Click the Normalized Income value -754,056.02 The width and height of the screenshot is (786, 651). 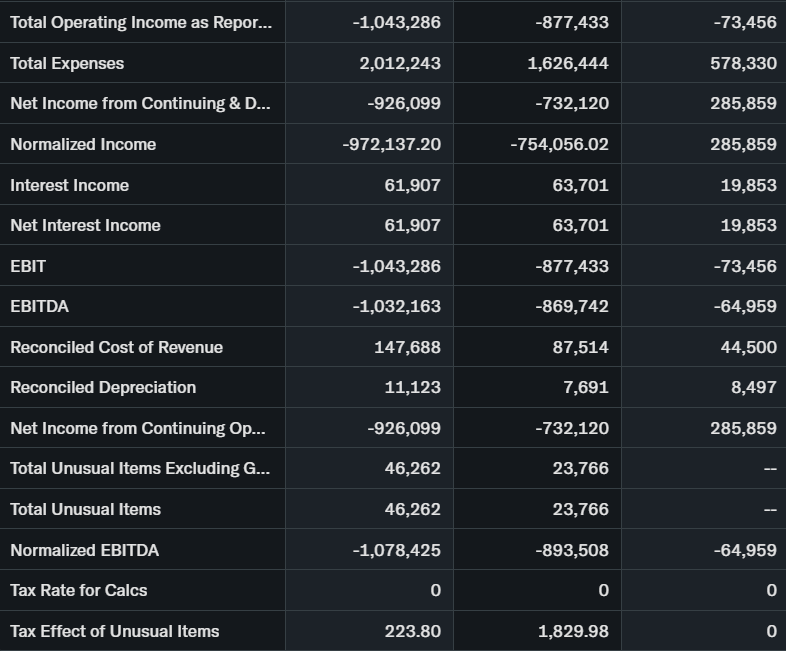coord(559,144)
